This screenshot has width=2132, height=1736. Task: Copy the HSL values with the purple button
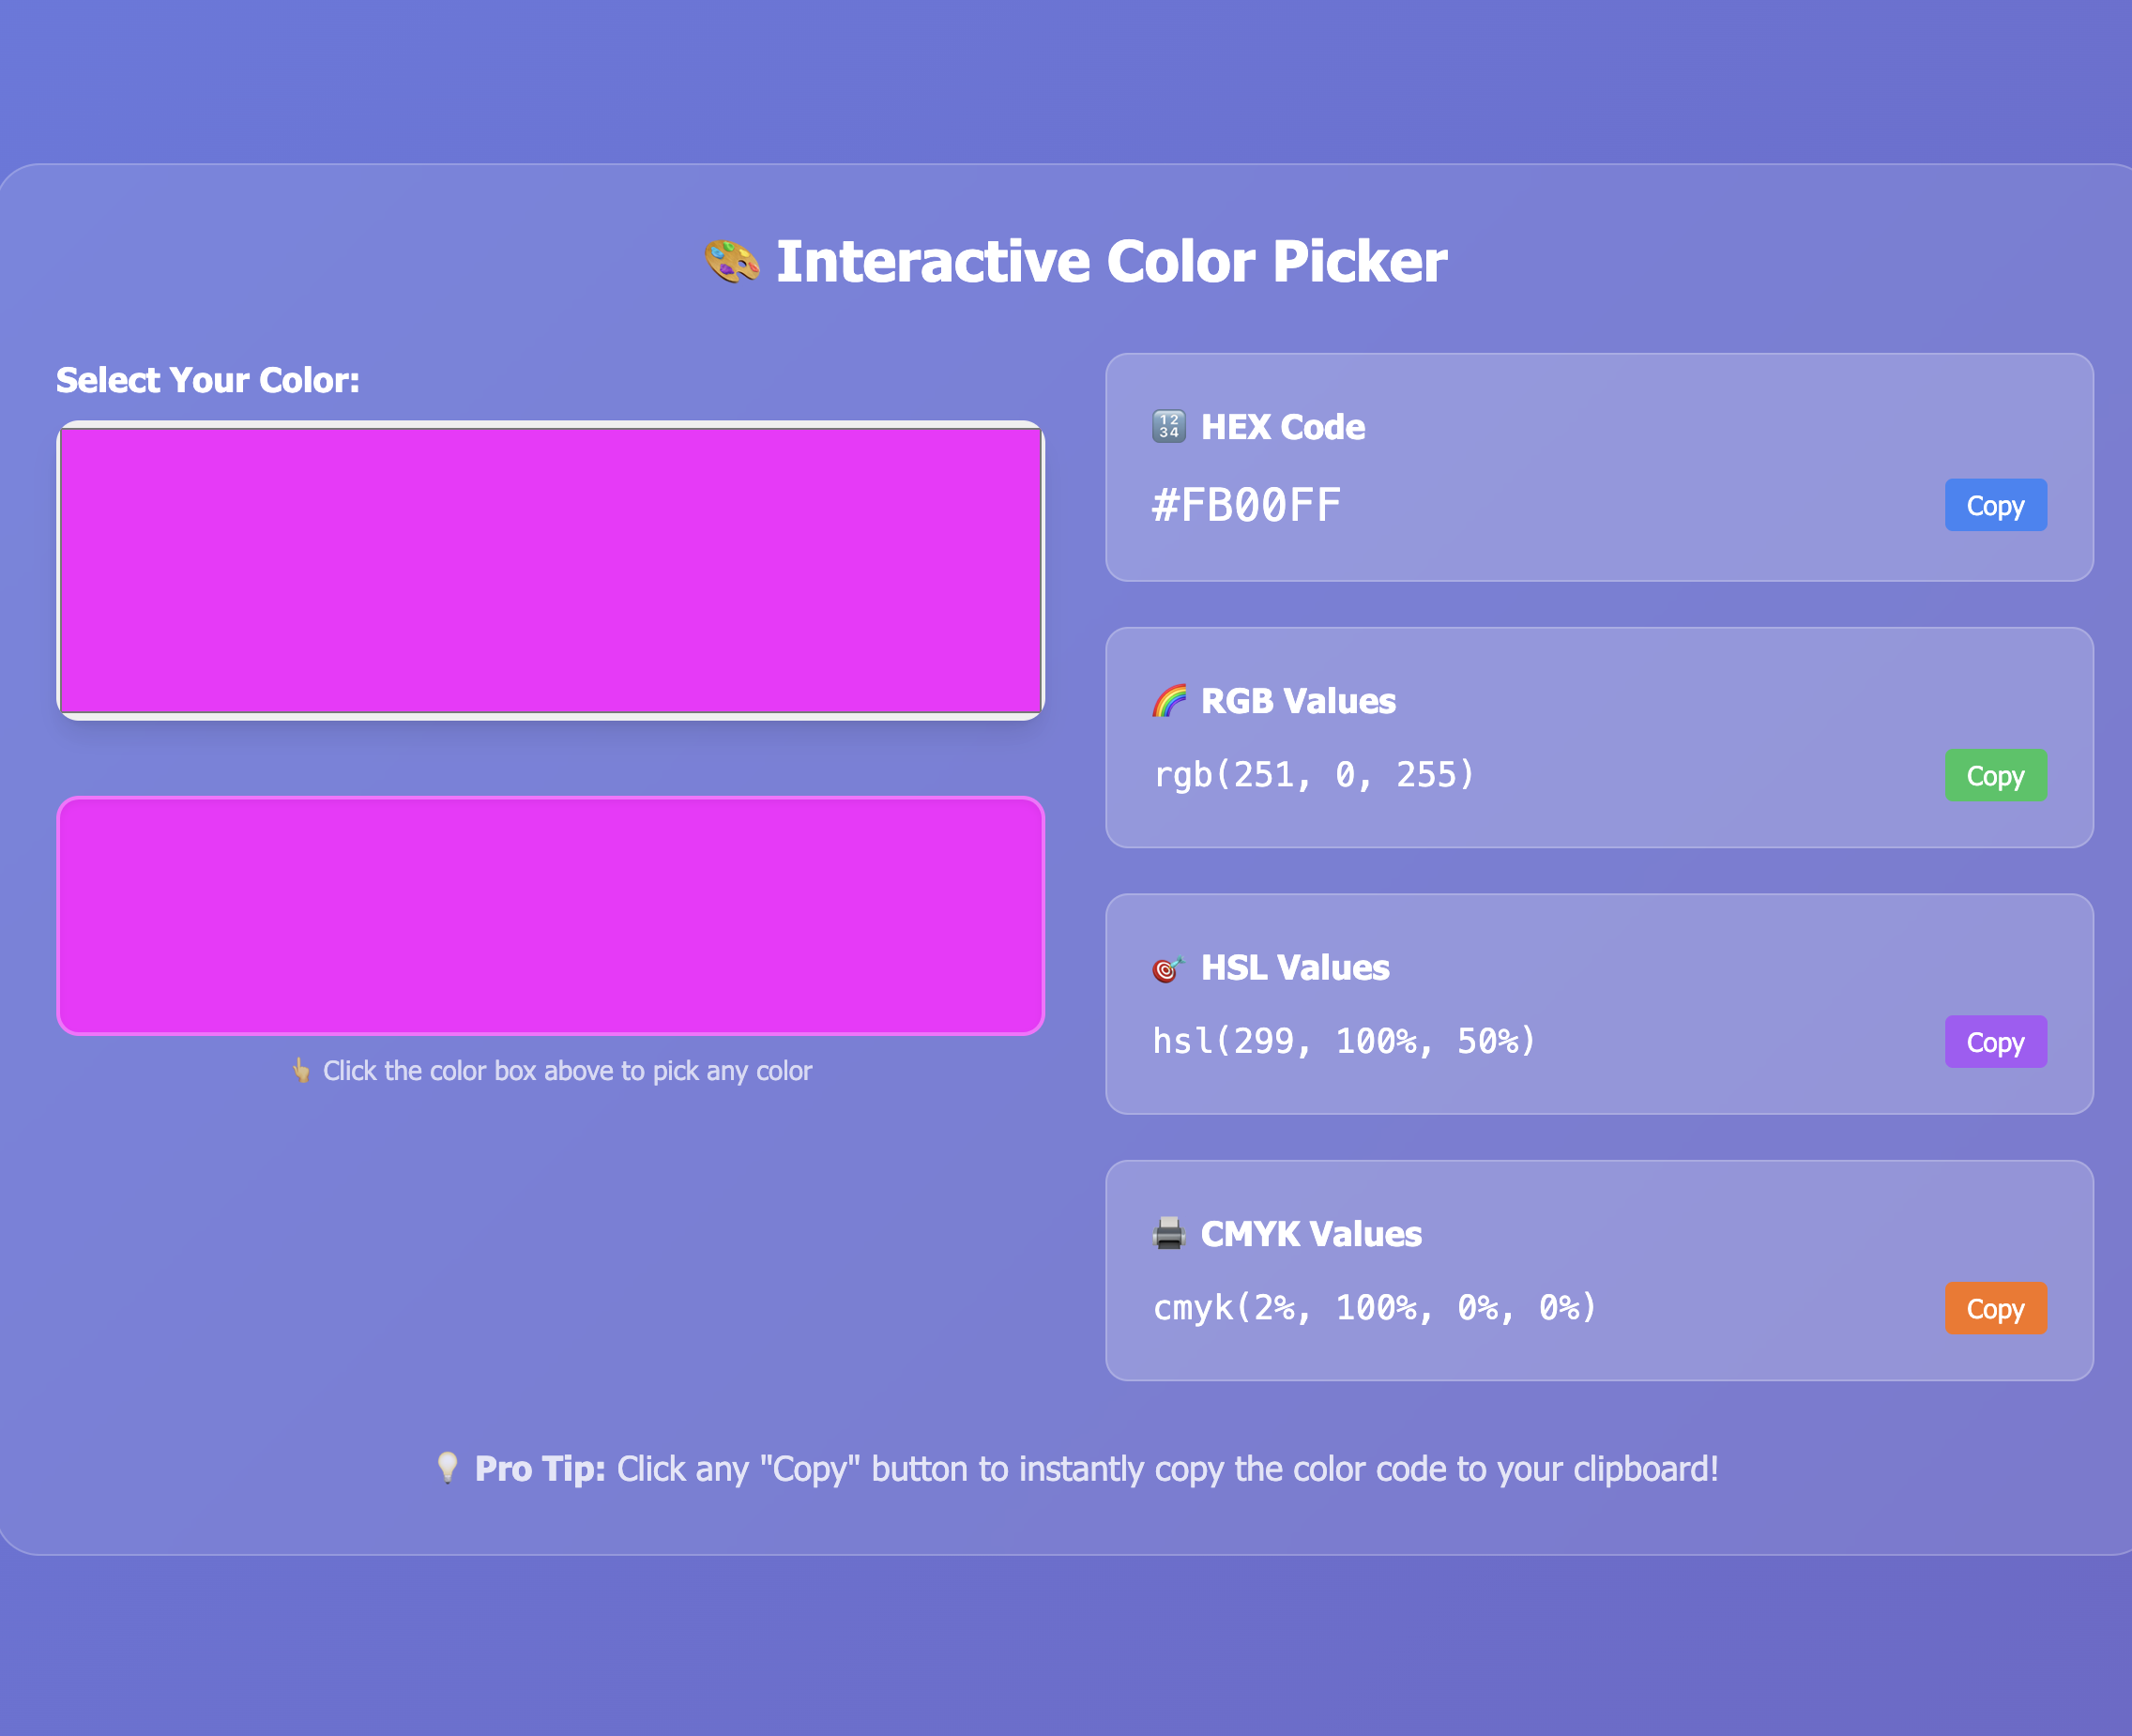point(1995,1042)
